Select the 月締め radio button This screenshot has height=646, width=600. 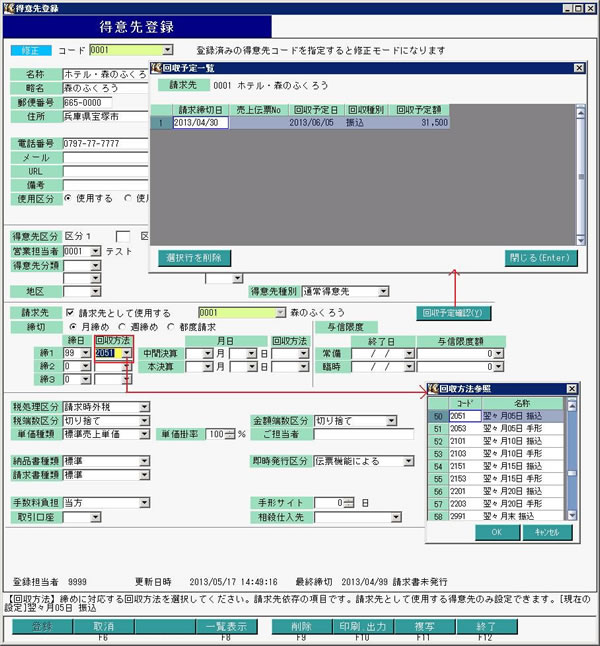pos(73,327)
